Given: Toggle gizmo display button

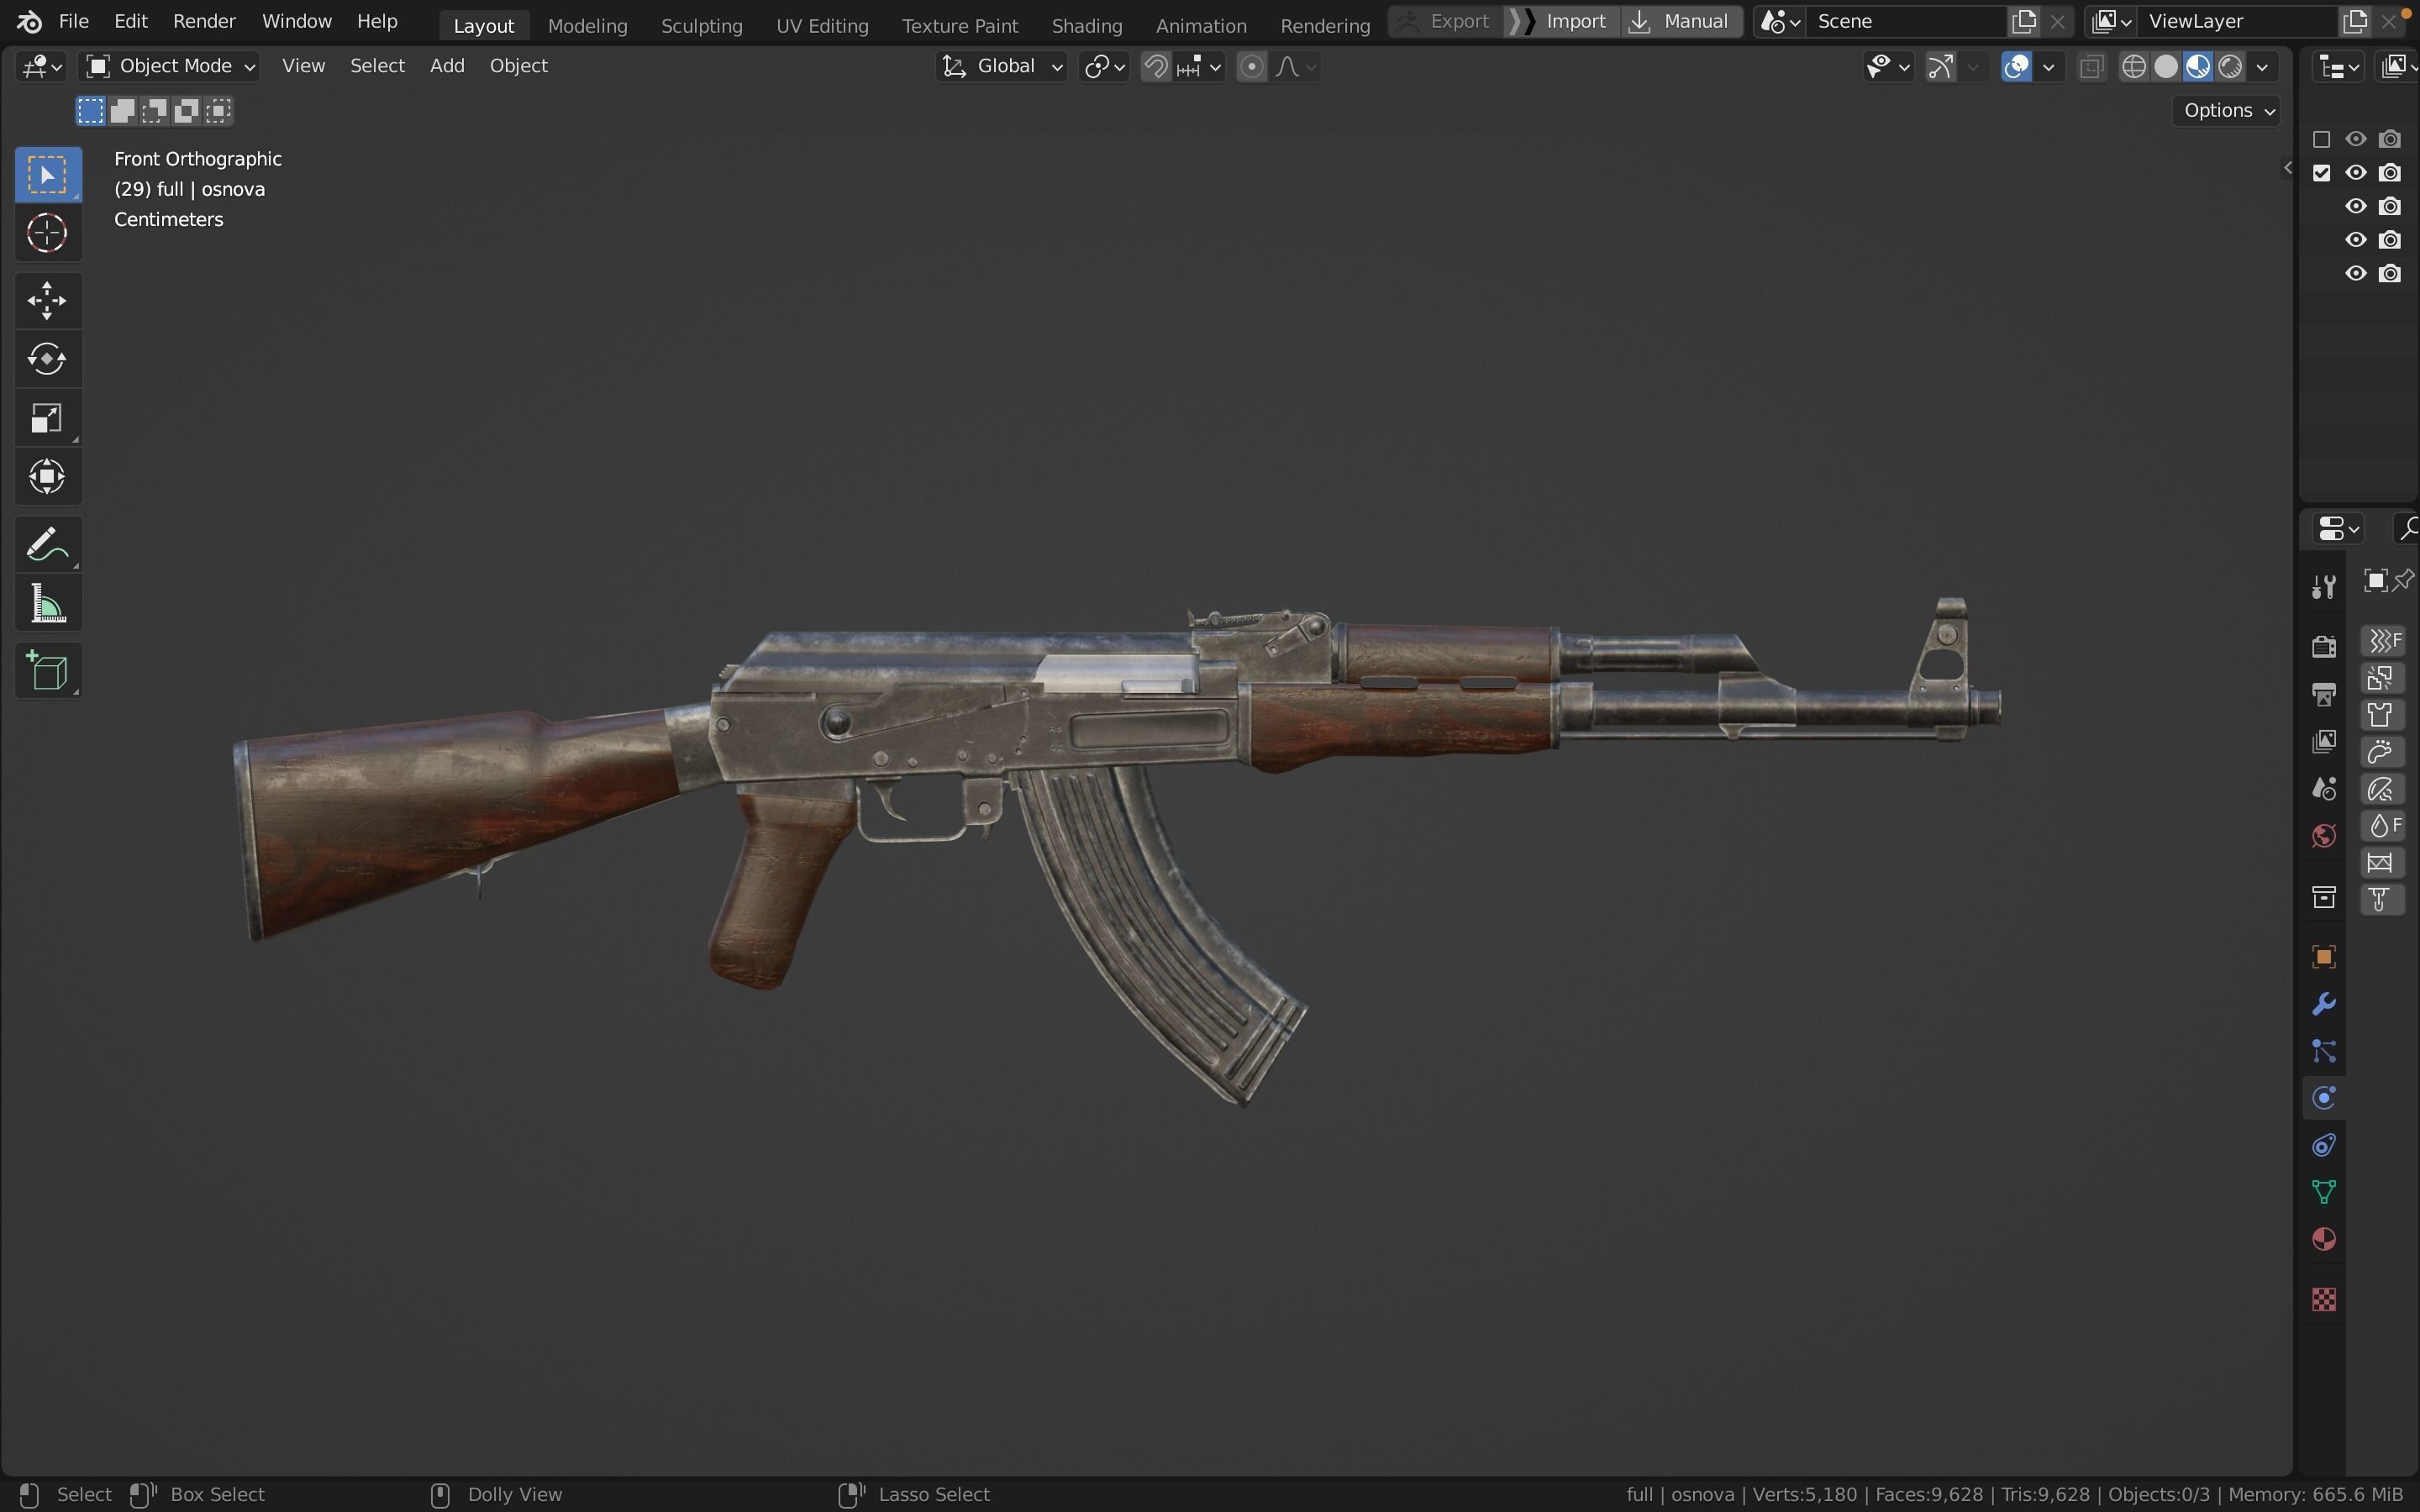Looking at the screenshot, I should (x=1941, y=67).
